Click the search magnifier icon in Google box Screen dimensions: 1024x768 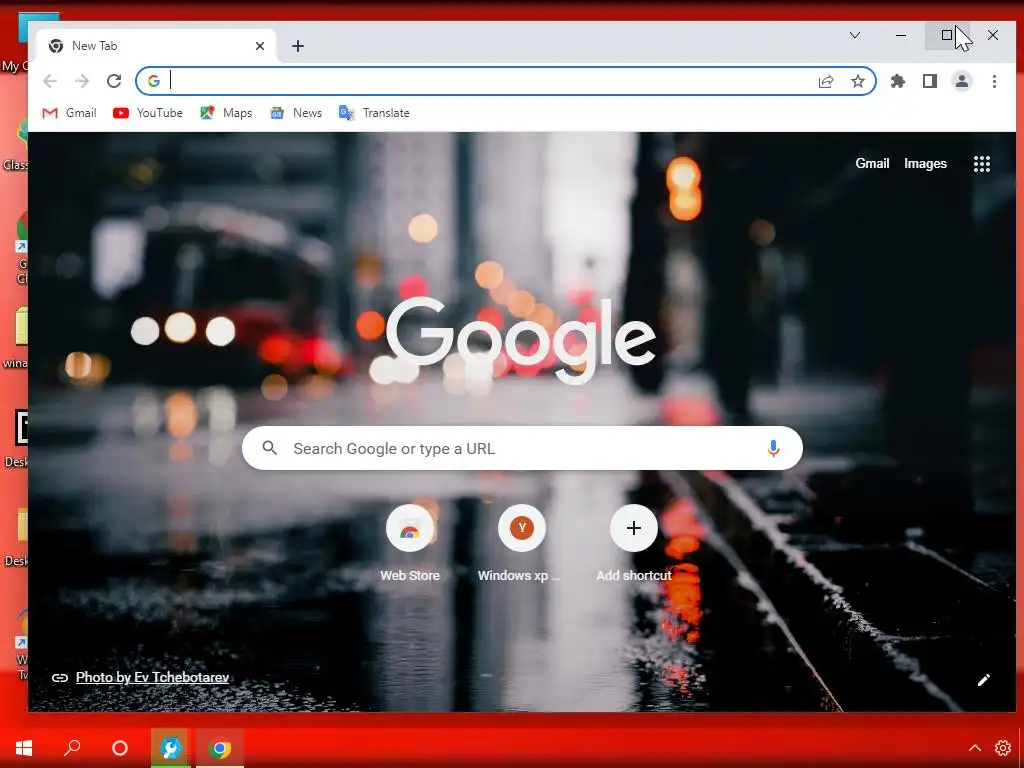tap(270, 448)
